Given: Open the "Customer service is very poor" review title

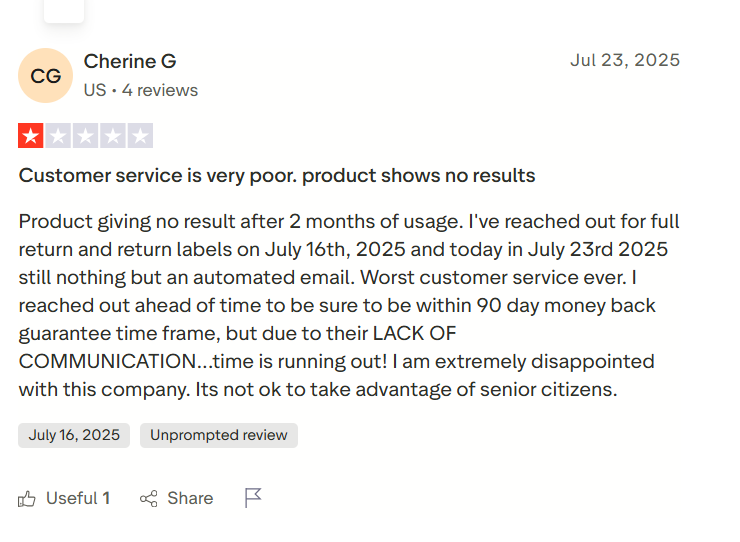Looking at the screenshot, I should click(x=277, y=176).
